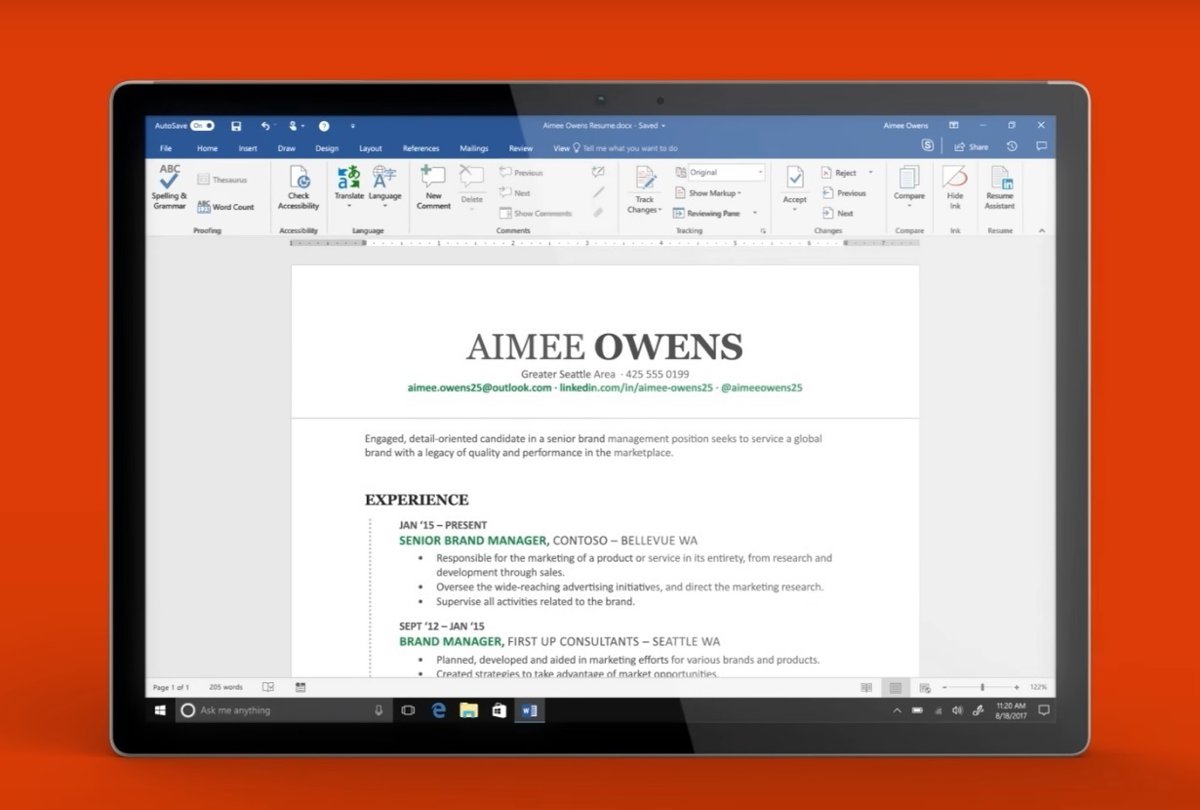Image resolution: width=1200 pixels, height=810 pixels.
Task: Click the zoom slider in status bar
Action: click(x=982, y=688)
